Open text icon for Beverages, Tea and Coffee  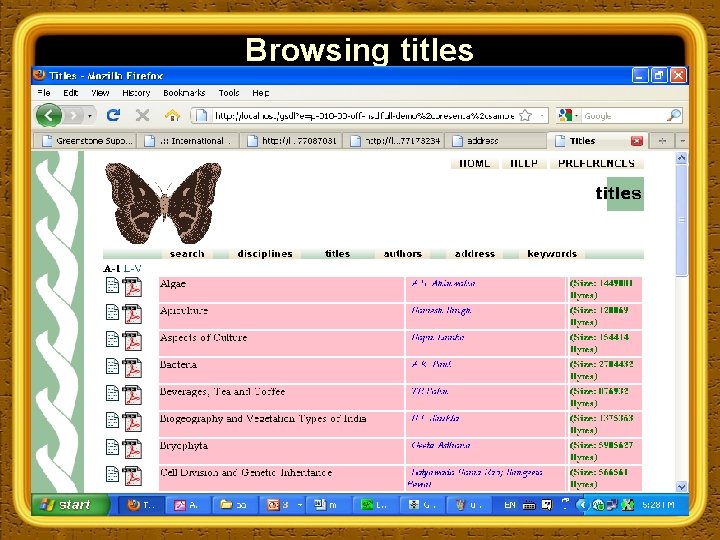[112, 394]
